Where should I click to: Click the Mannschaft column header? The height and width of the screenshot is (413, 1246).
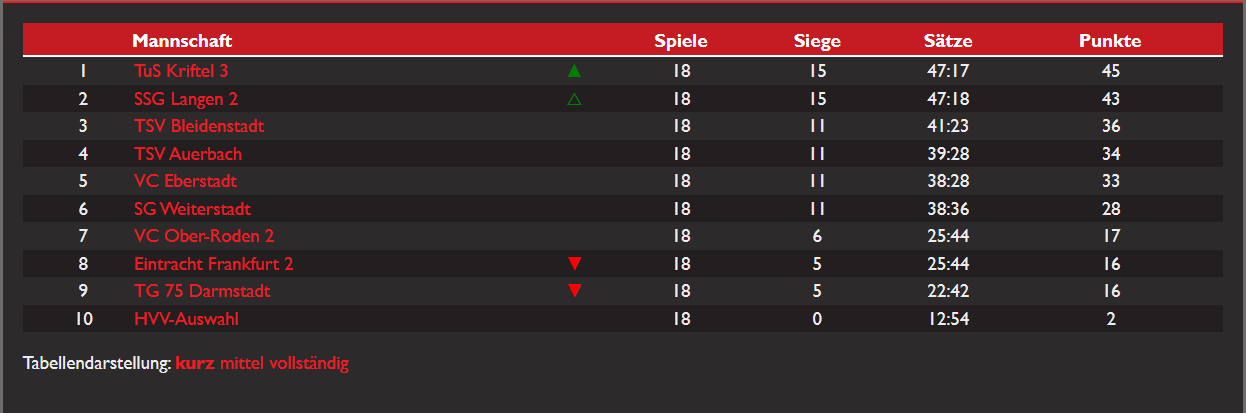(182, 41)
